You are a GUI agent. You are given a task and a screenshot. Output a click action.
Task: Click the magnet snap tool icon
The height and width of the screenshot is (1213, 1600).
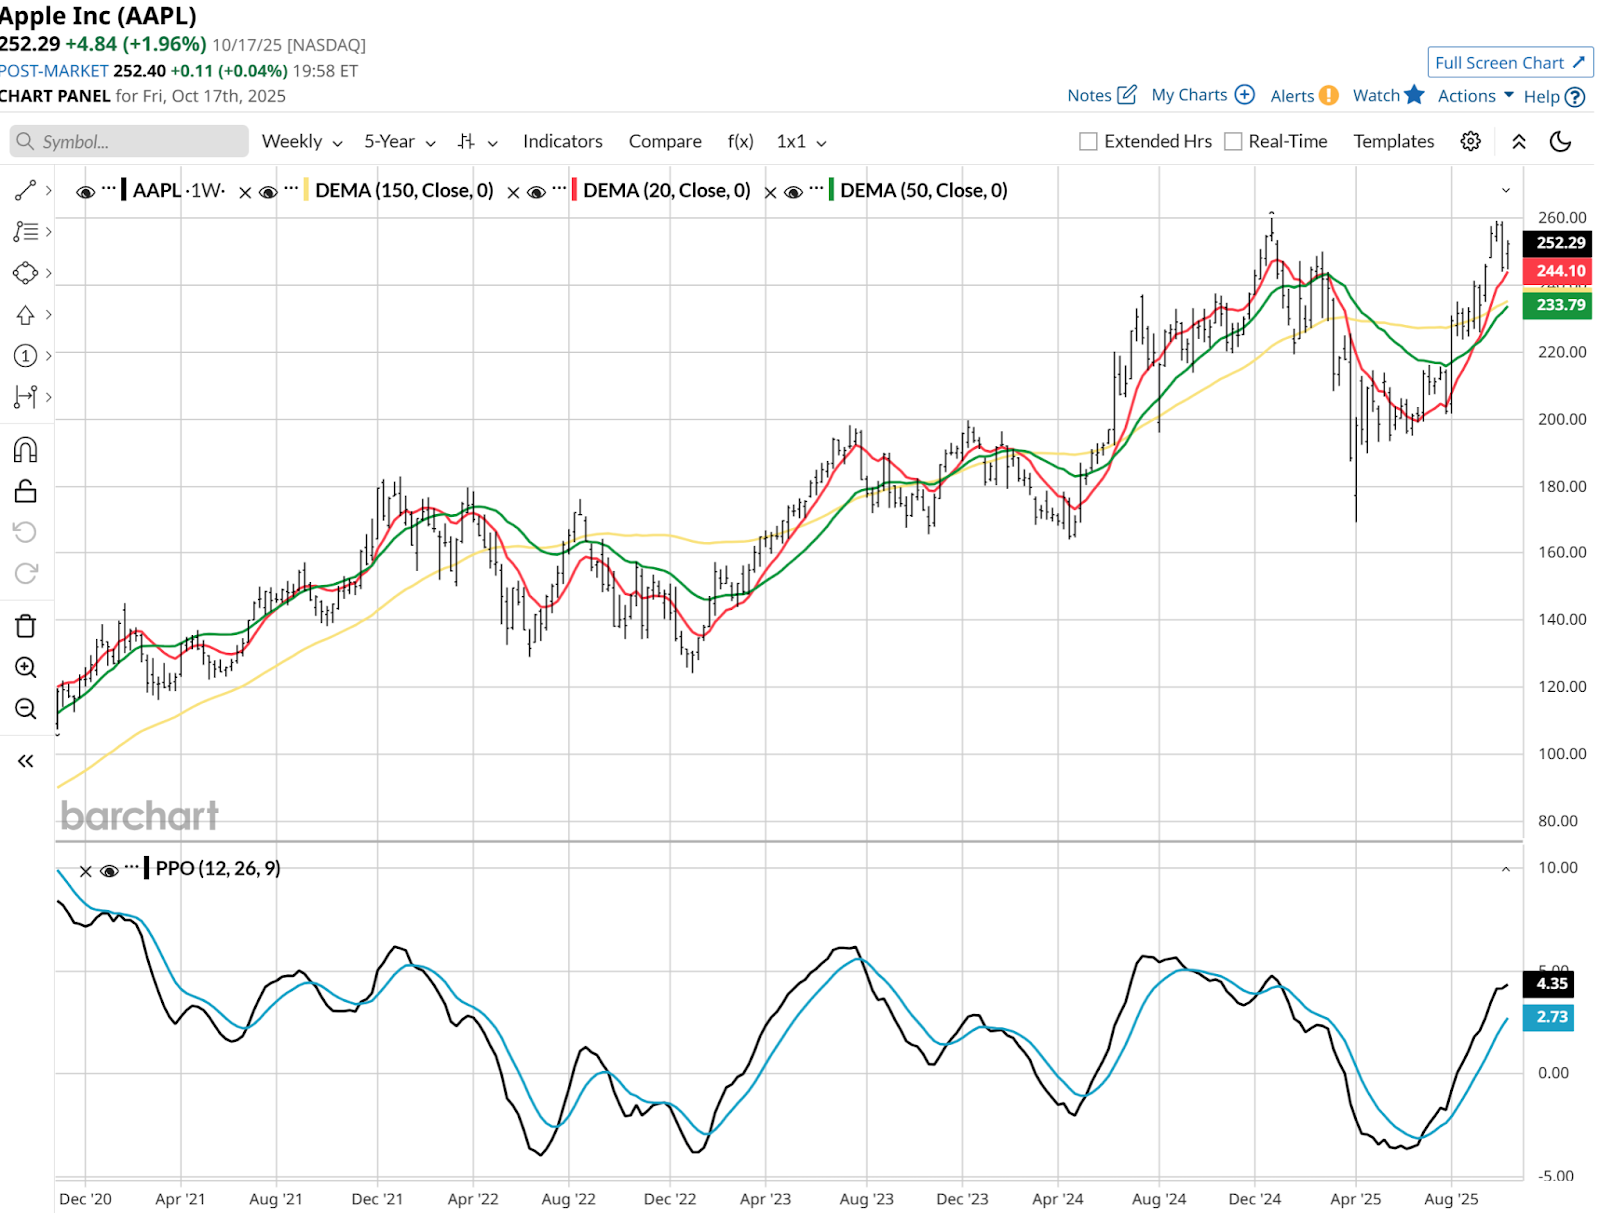[x=25, y=450]
